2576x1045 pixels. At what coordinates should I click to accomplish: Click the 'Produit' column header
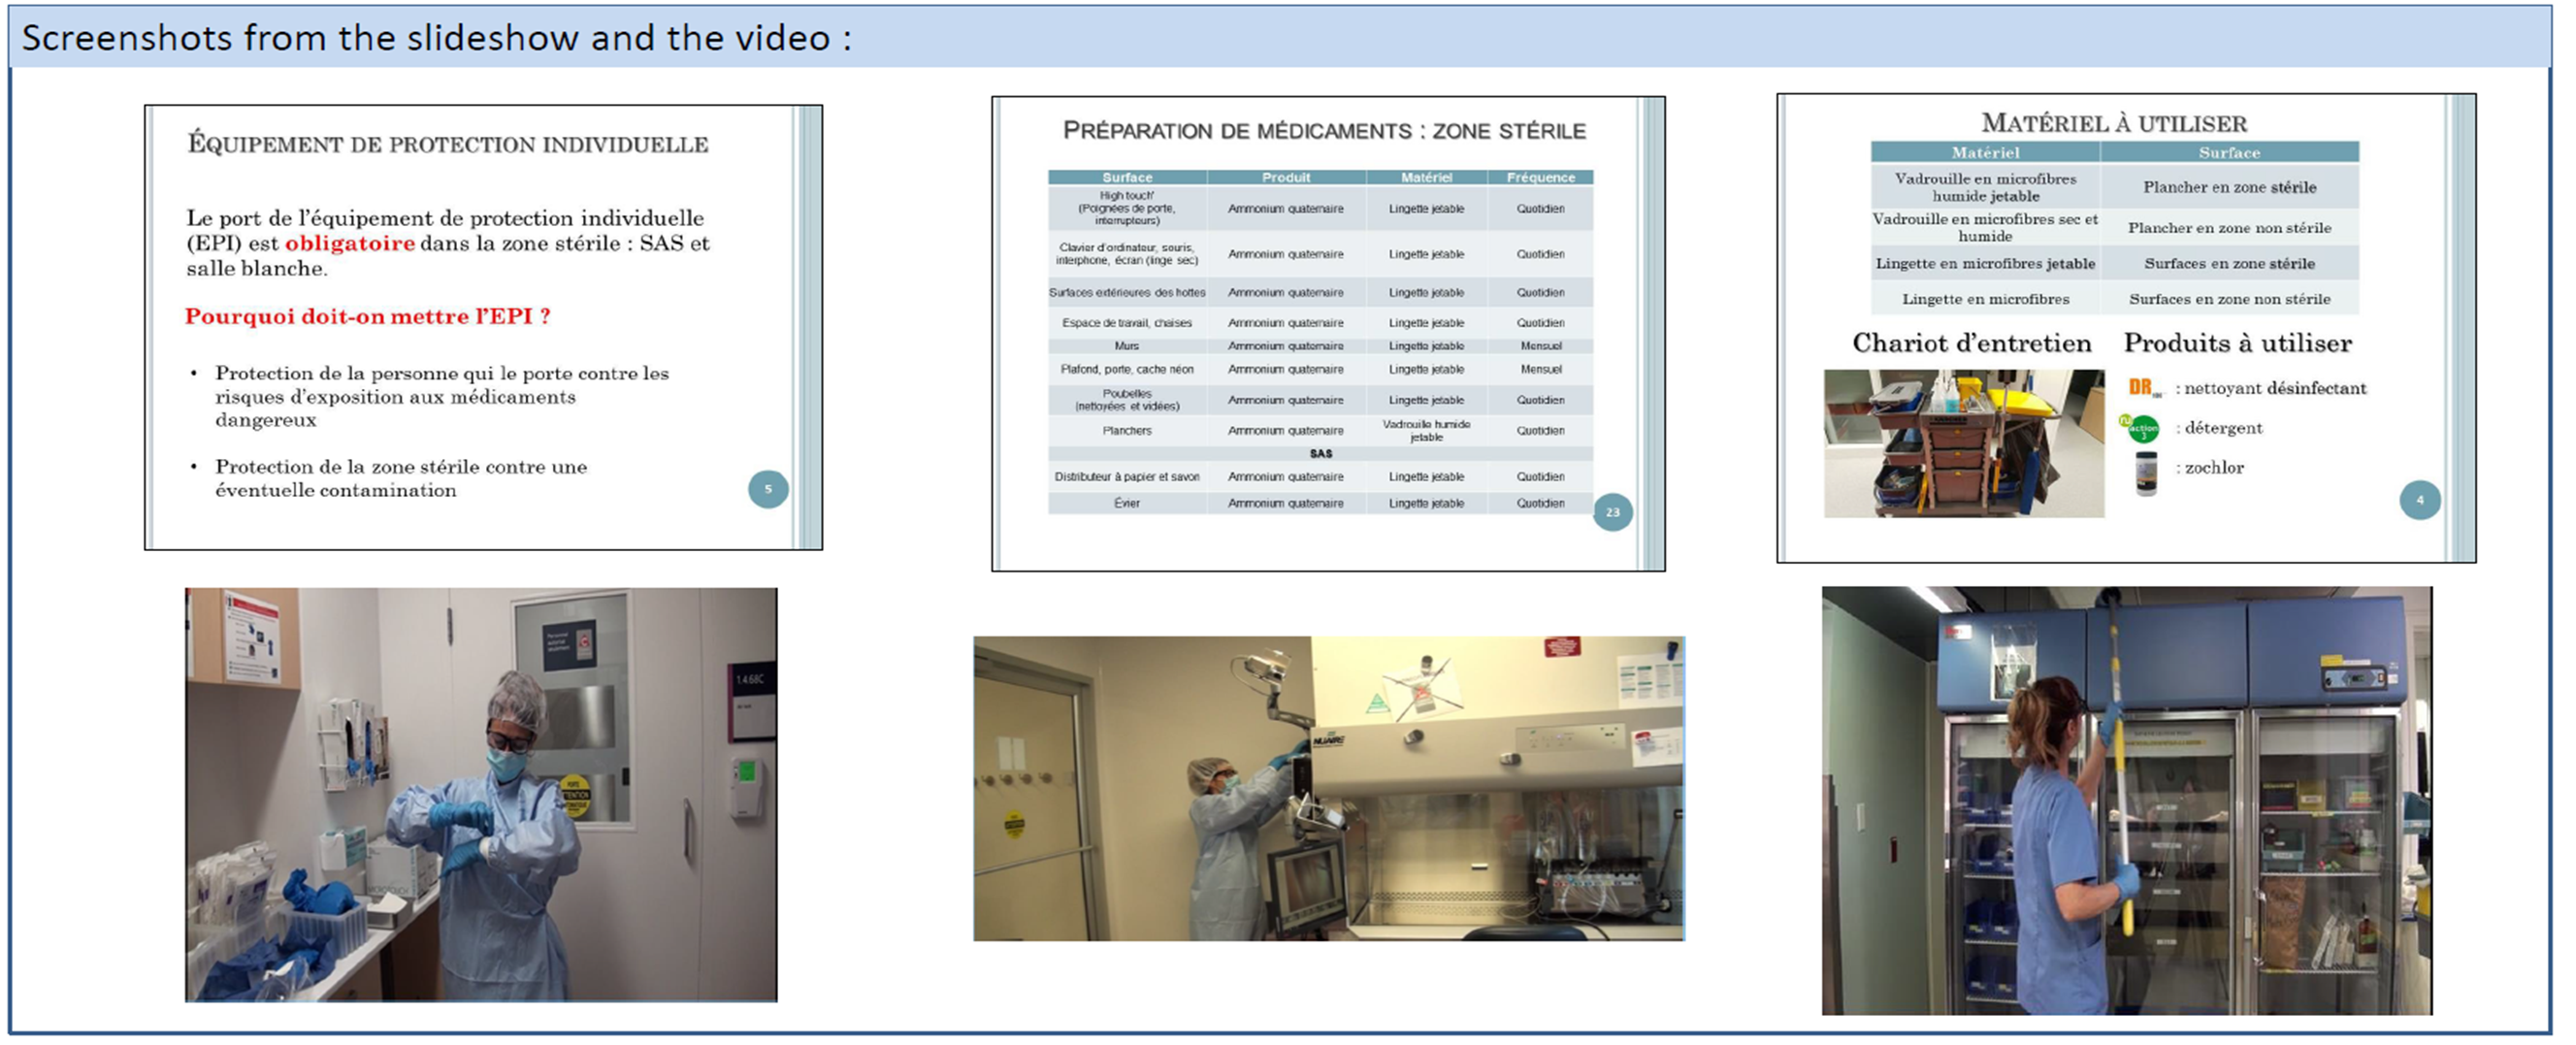click(1285, 177)
